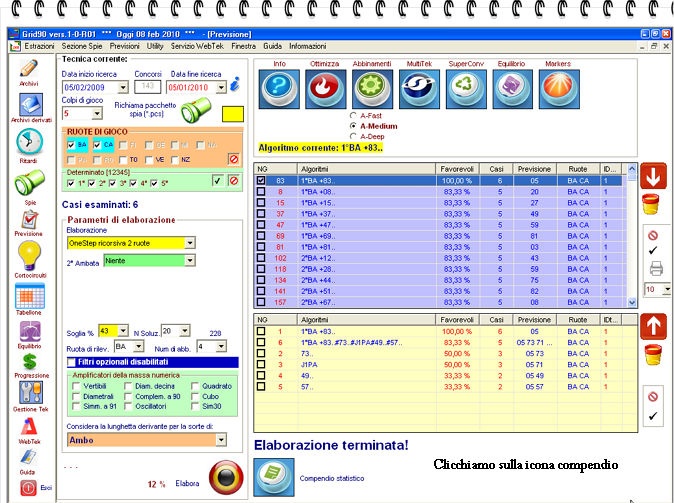This screenshot has height=503, width=674.
Task: Select row 8 algorithm 1°BA +08..
Action: click(x=441, y=192)
